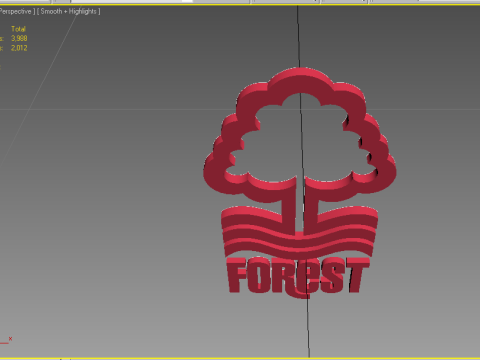Click the "Total" statistics heading

(18, 29)
